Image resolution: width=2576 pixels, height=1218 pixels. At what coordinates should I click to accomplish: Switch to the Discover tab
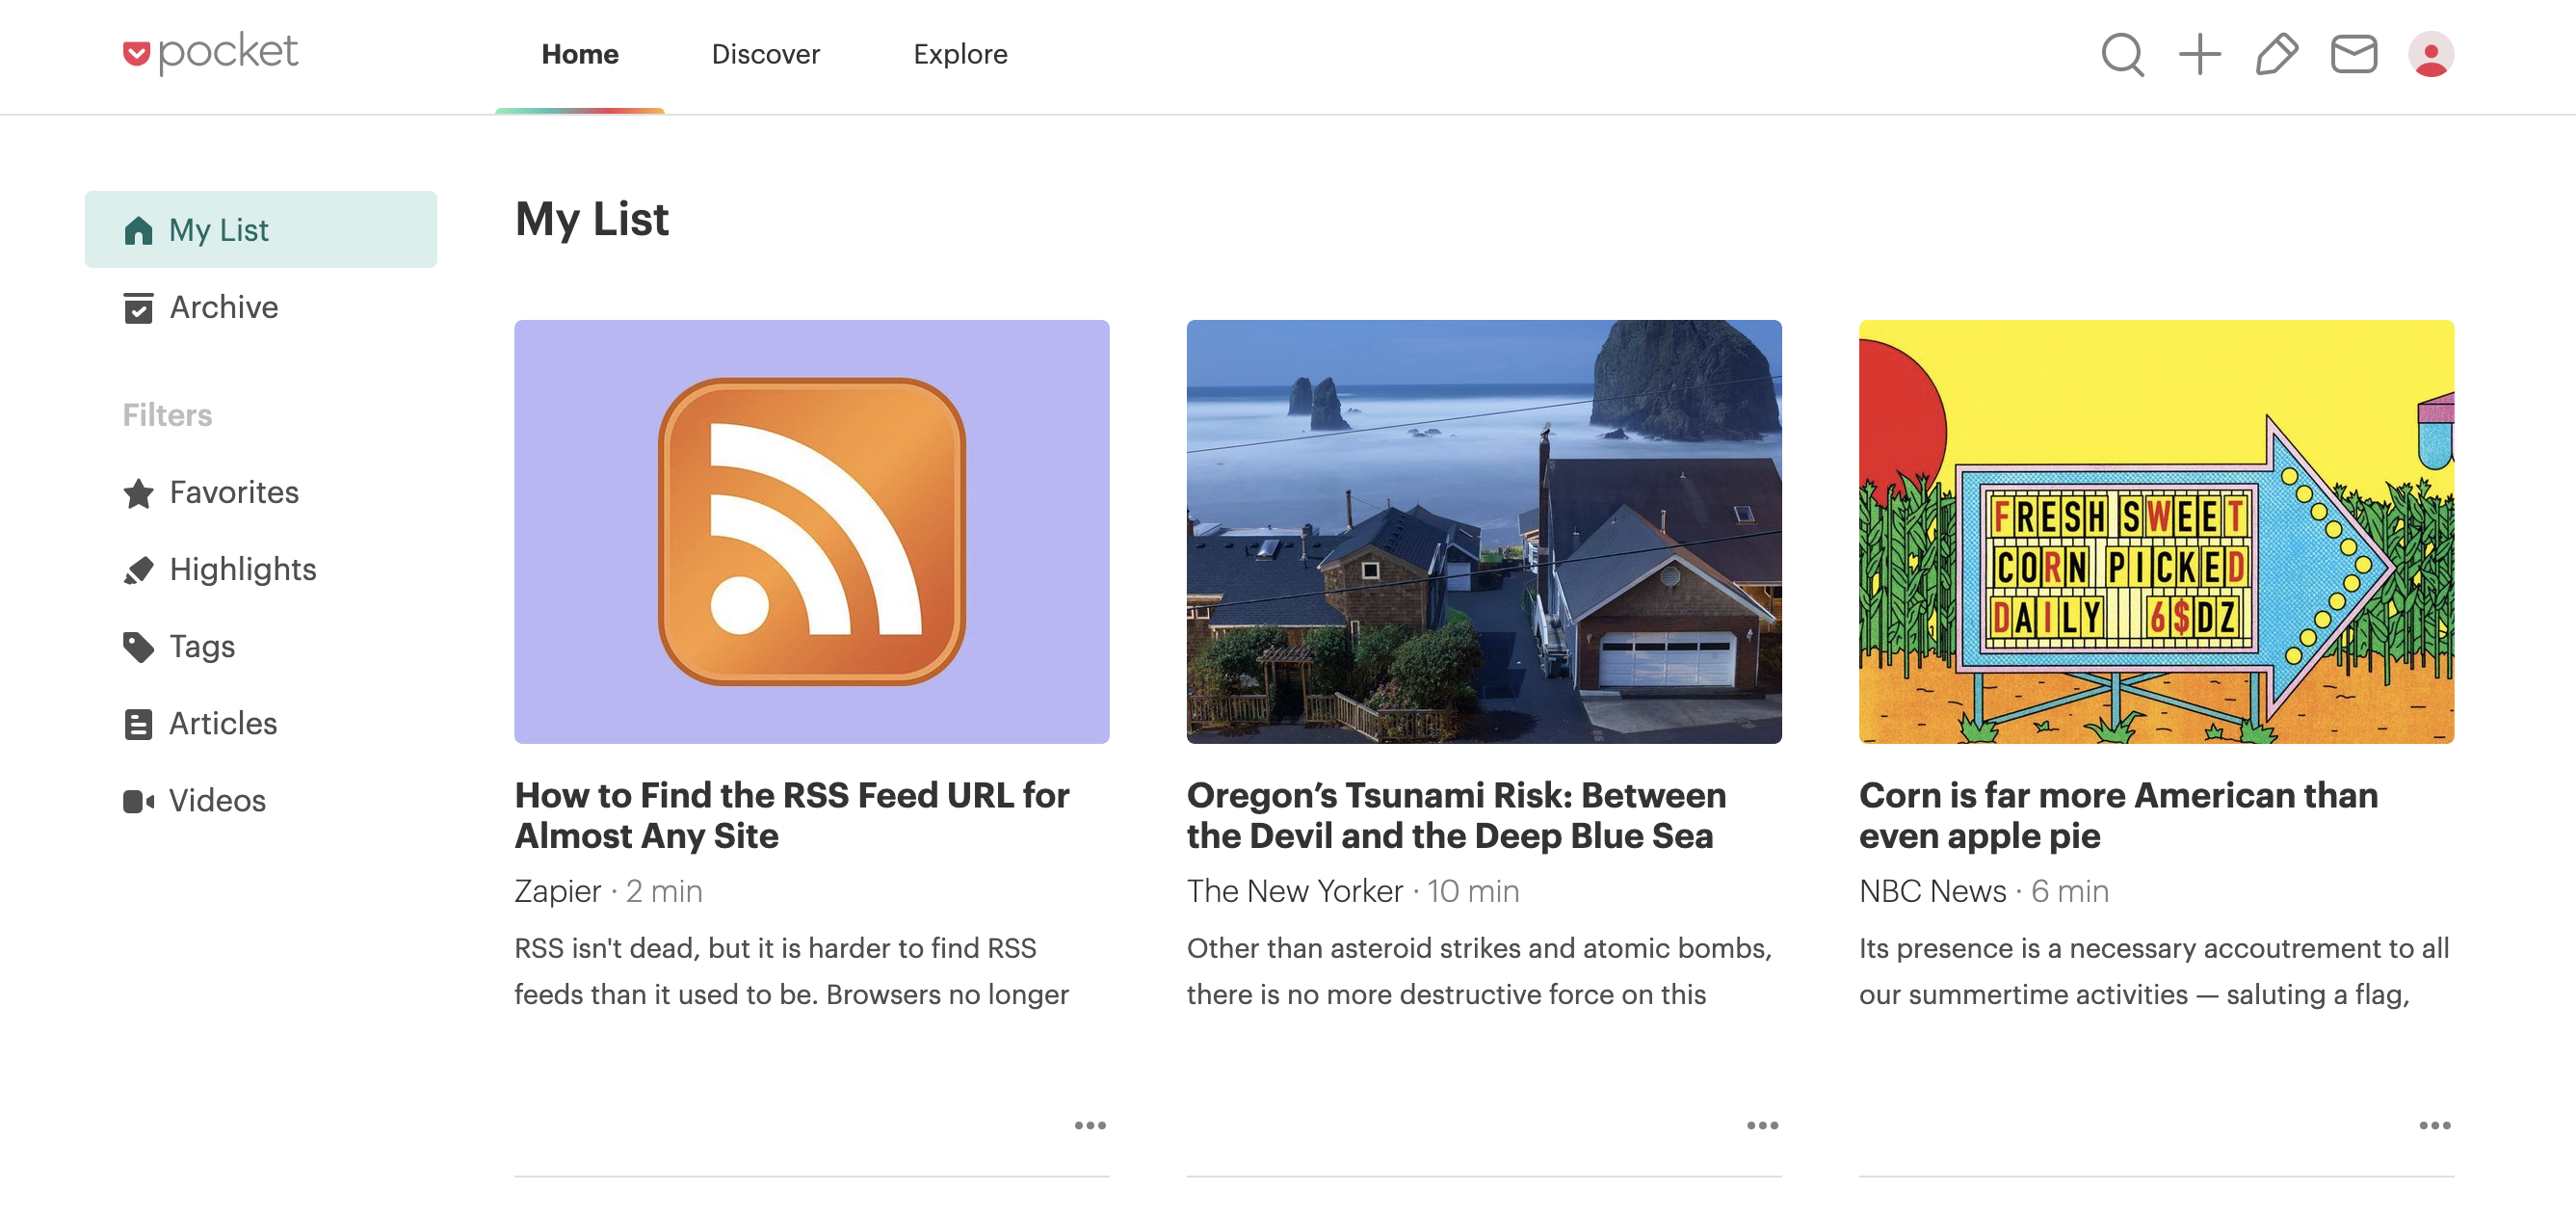point(766,54)
